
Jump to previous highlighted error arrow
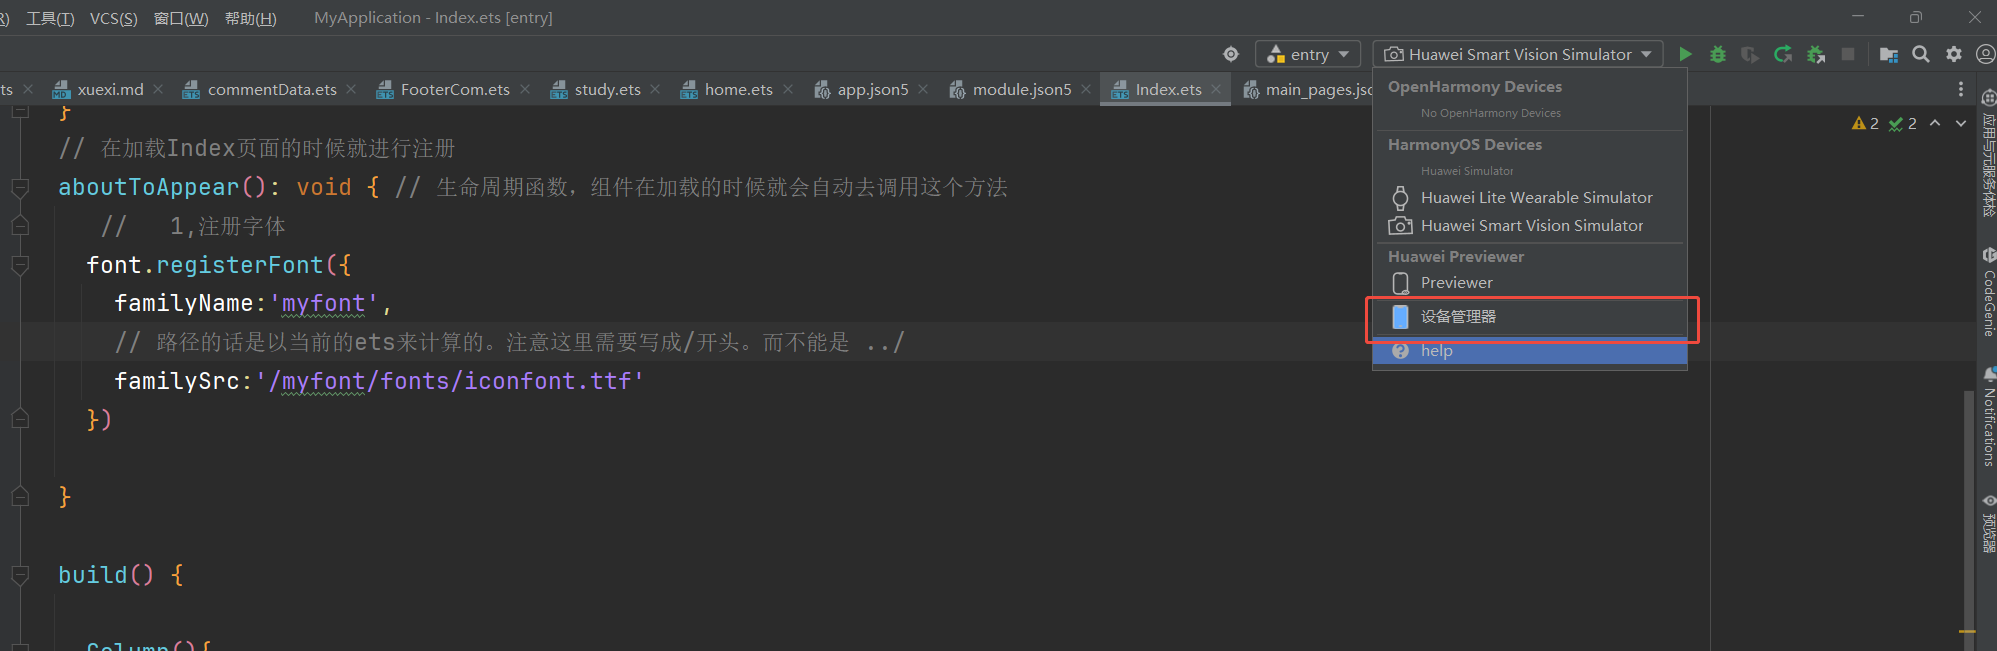[1935, 123]
